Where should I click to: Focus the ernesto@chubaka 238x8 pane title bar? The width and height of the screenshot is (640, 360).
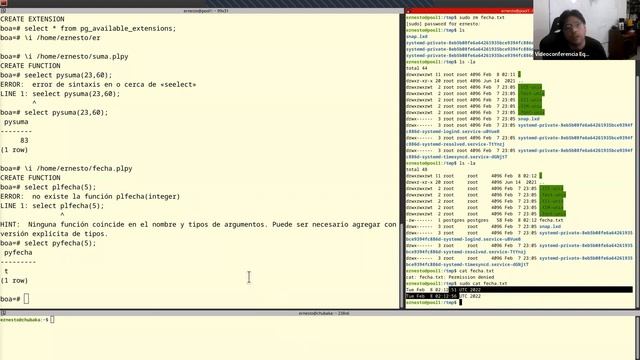tap(320, 313)
